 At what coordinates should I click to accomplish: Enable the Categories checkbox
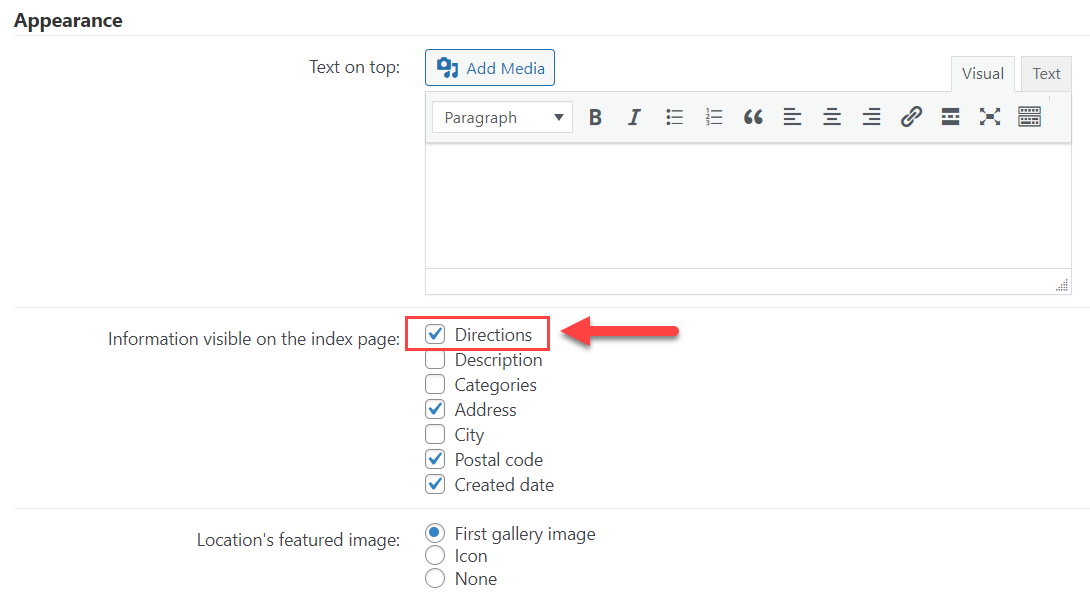coord(435,384)
